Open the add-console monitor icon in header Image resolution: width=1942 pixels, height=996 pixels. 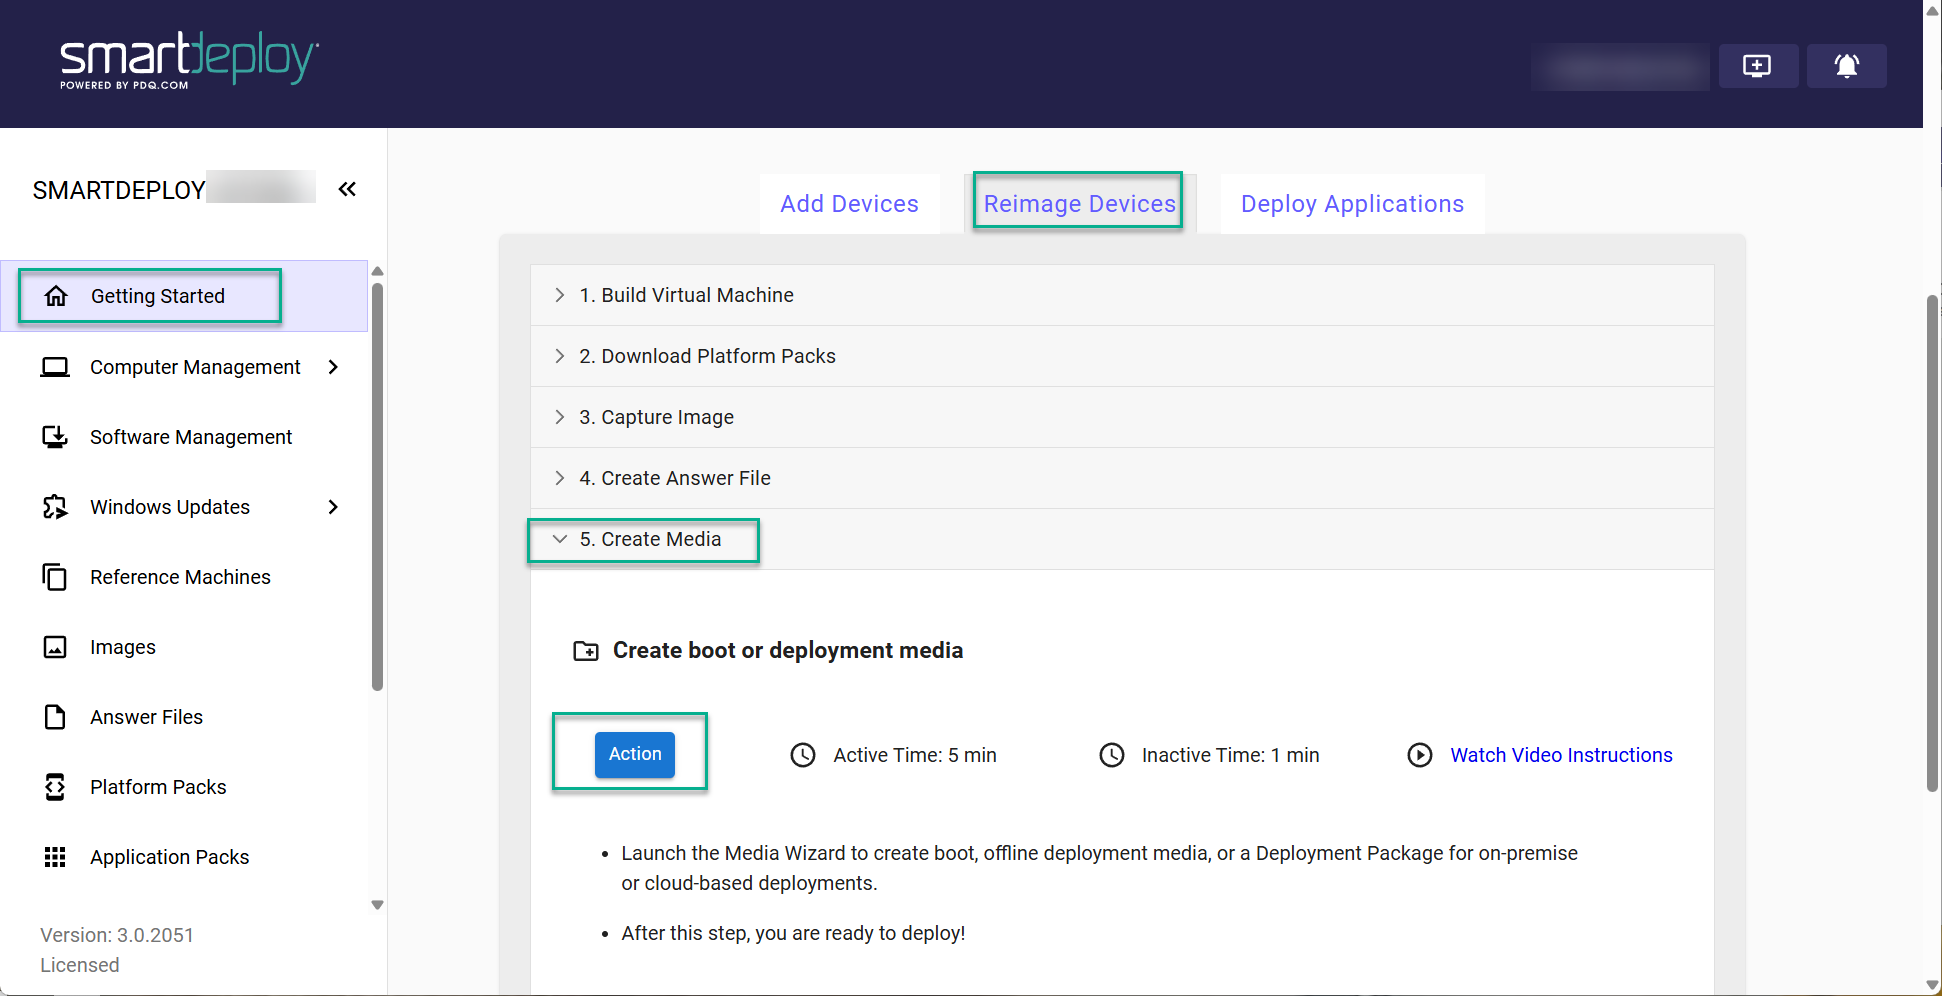tap(1757, 66)
